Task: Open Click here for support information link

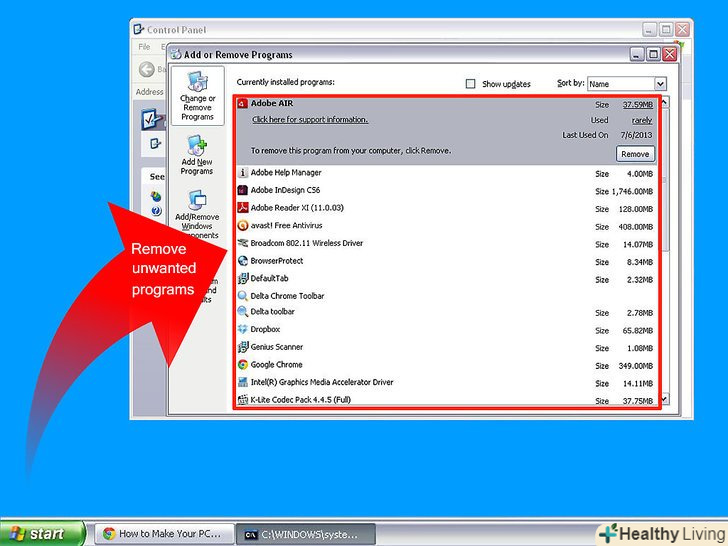Action: coord(310,120)
